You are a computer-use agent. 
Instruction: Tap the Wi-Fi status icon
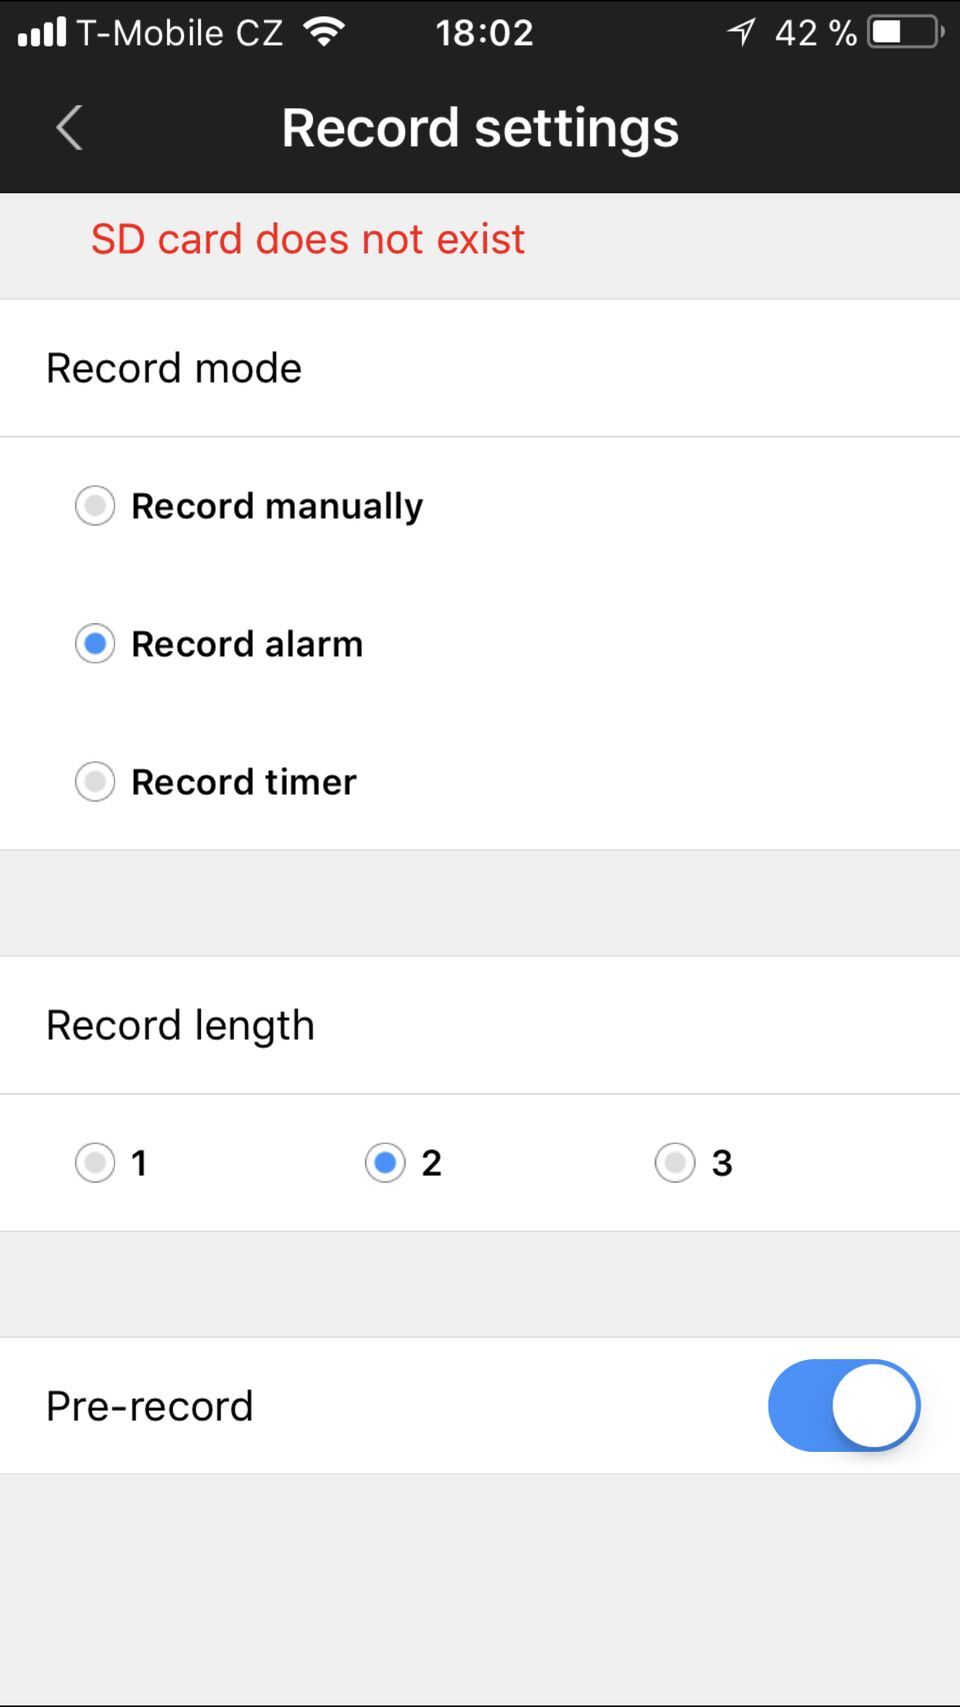tap(324, 33)
